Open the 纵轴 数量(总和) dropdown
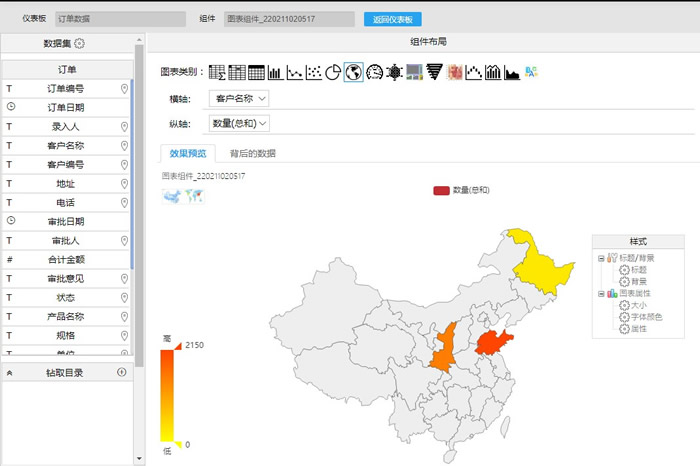Image resolution: width=700 pixels, height=466 pixels. point(240,124)
